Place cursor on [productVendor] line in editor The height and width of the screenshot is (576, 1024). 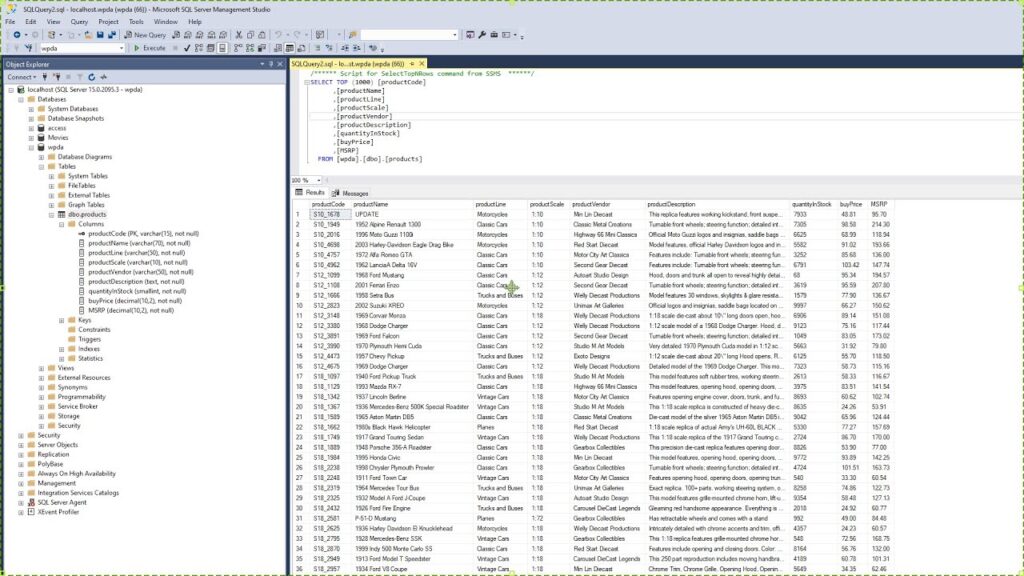click(364, 116)
